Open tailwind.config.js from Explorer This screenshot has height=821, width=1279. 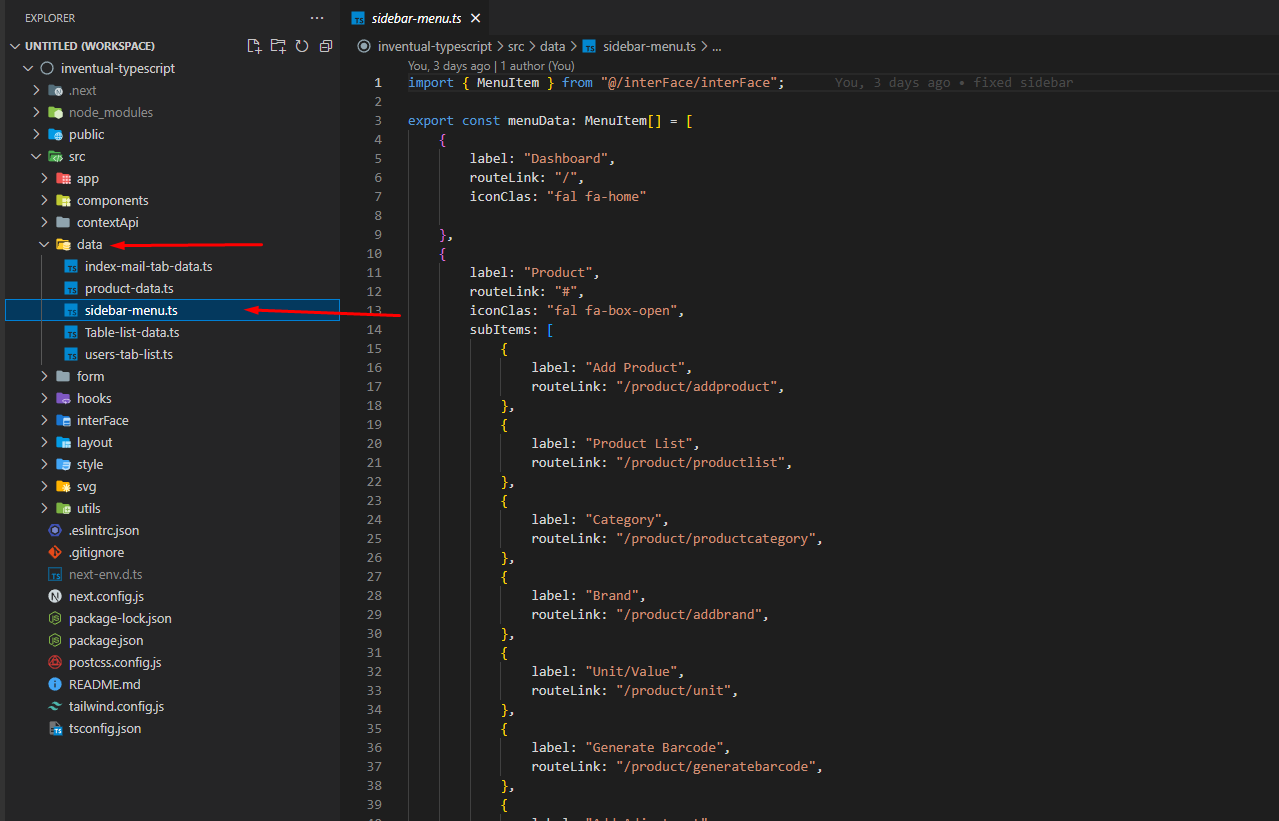coord(116,706)
